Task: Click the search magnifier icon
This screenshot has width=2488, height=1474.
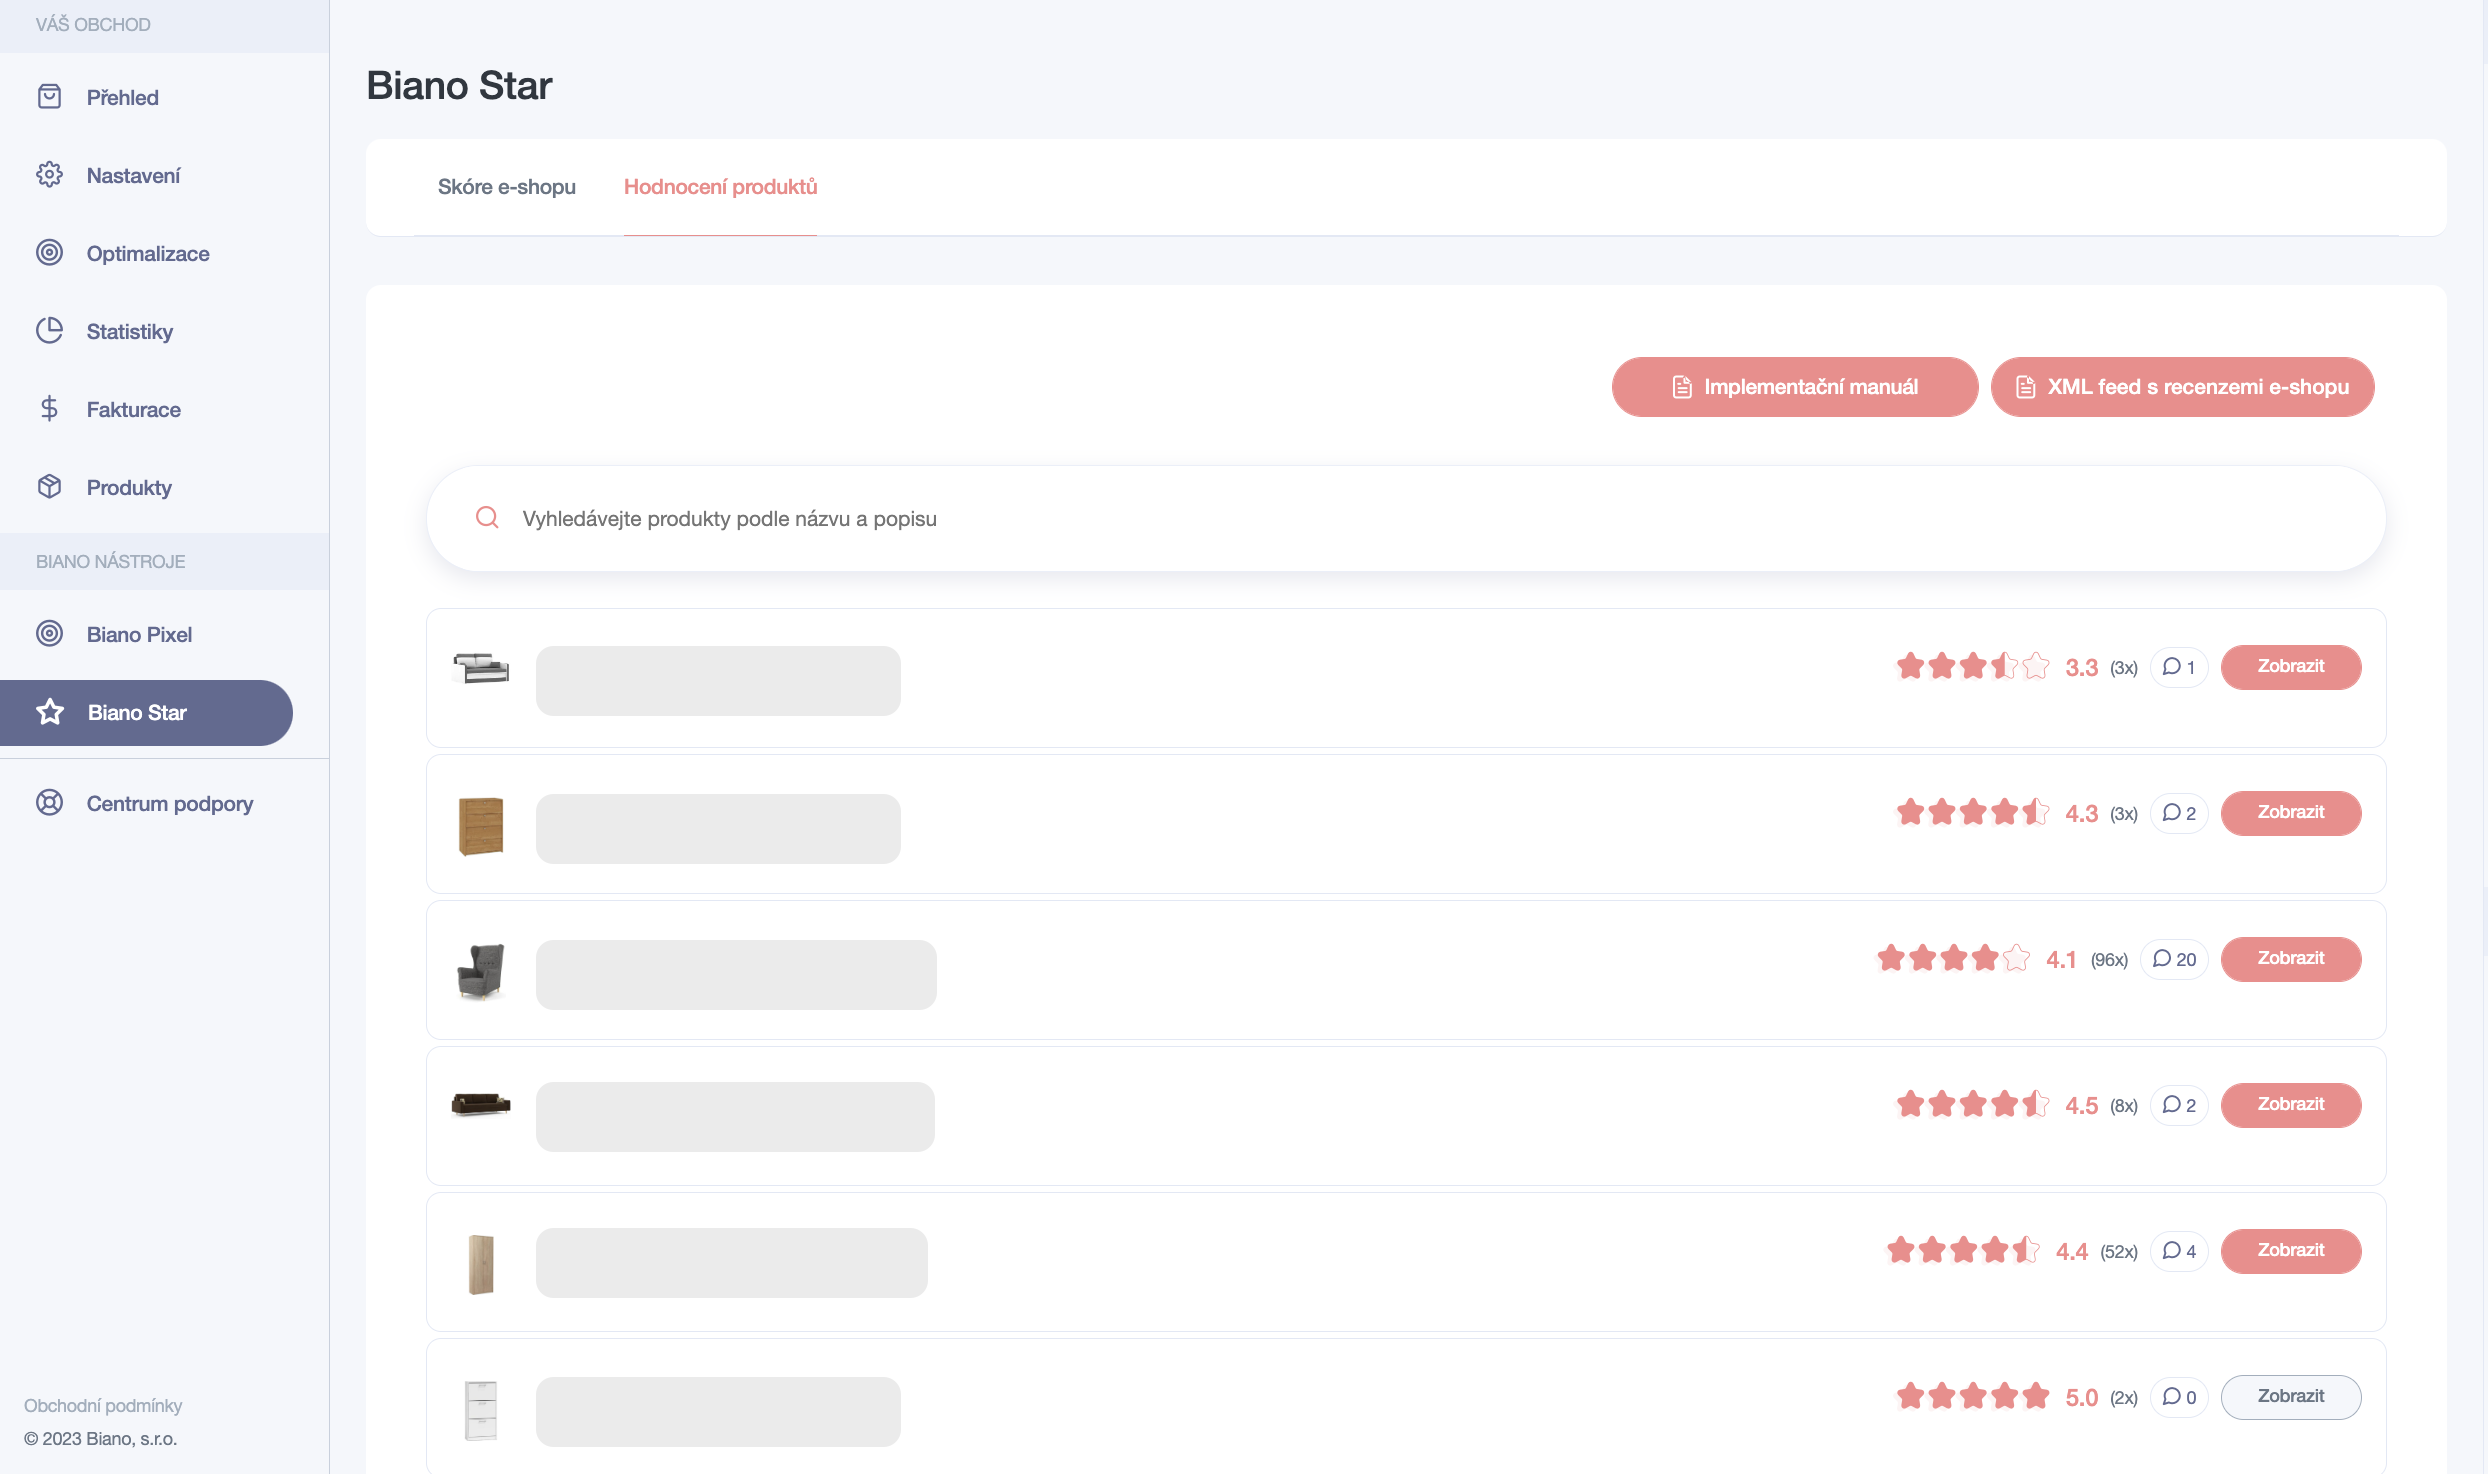Action: [487, 518]
